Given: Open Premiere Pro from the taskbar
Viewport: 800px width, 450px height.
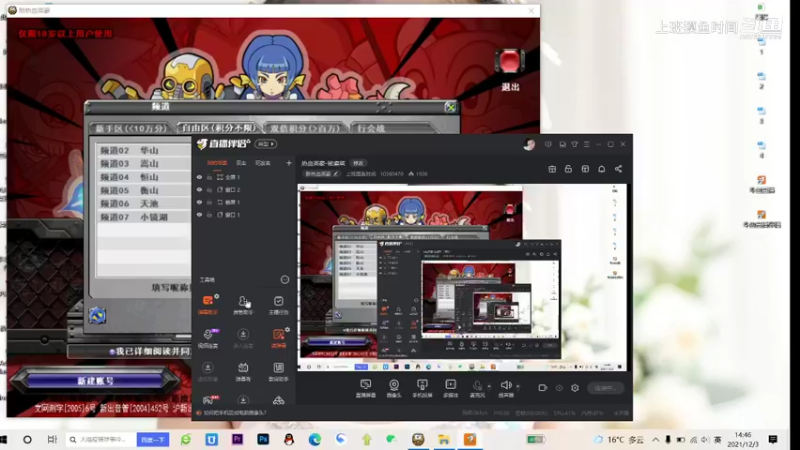Looking at the screenshot, I should (x=237, y=439).
